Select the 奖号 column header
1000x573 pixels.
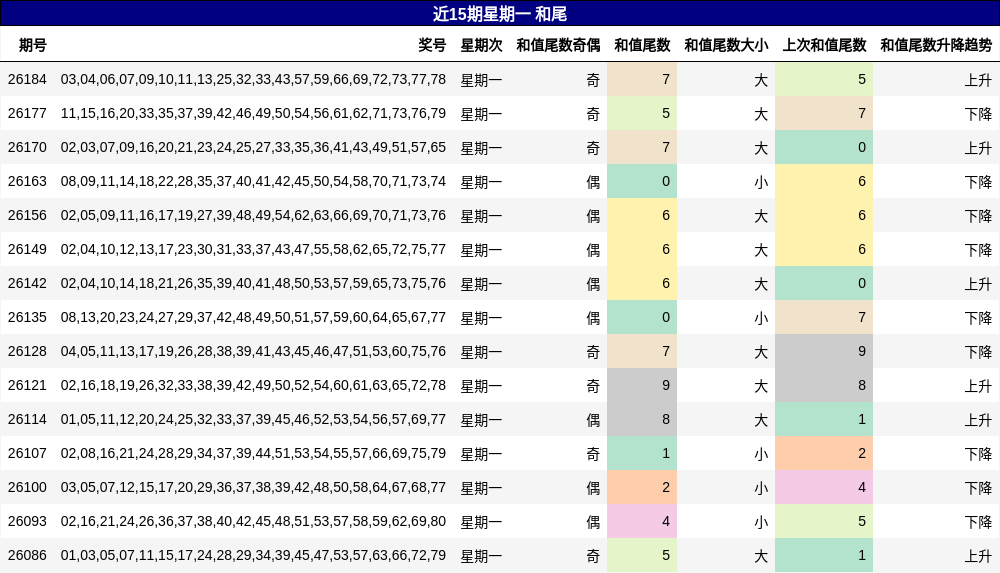pyautogui.click(x=432, y=45)
